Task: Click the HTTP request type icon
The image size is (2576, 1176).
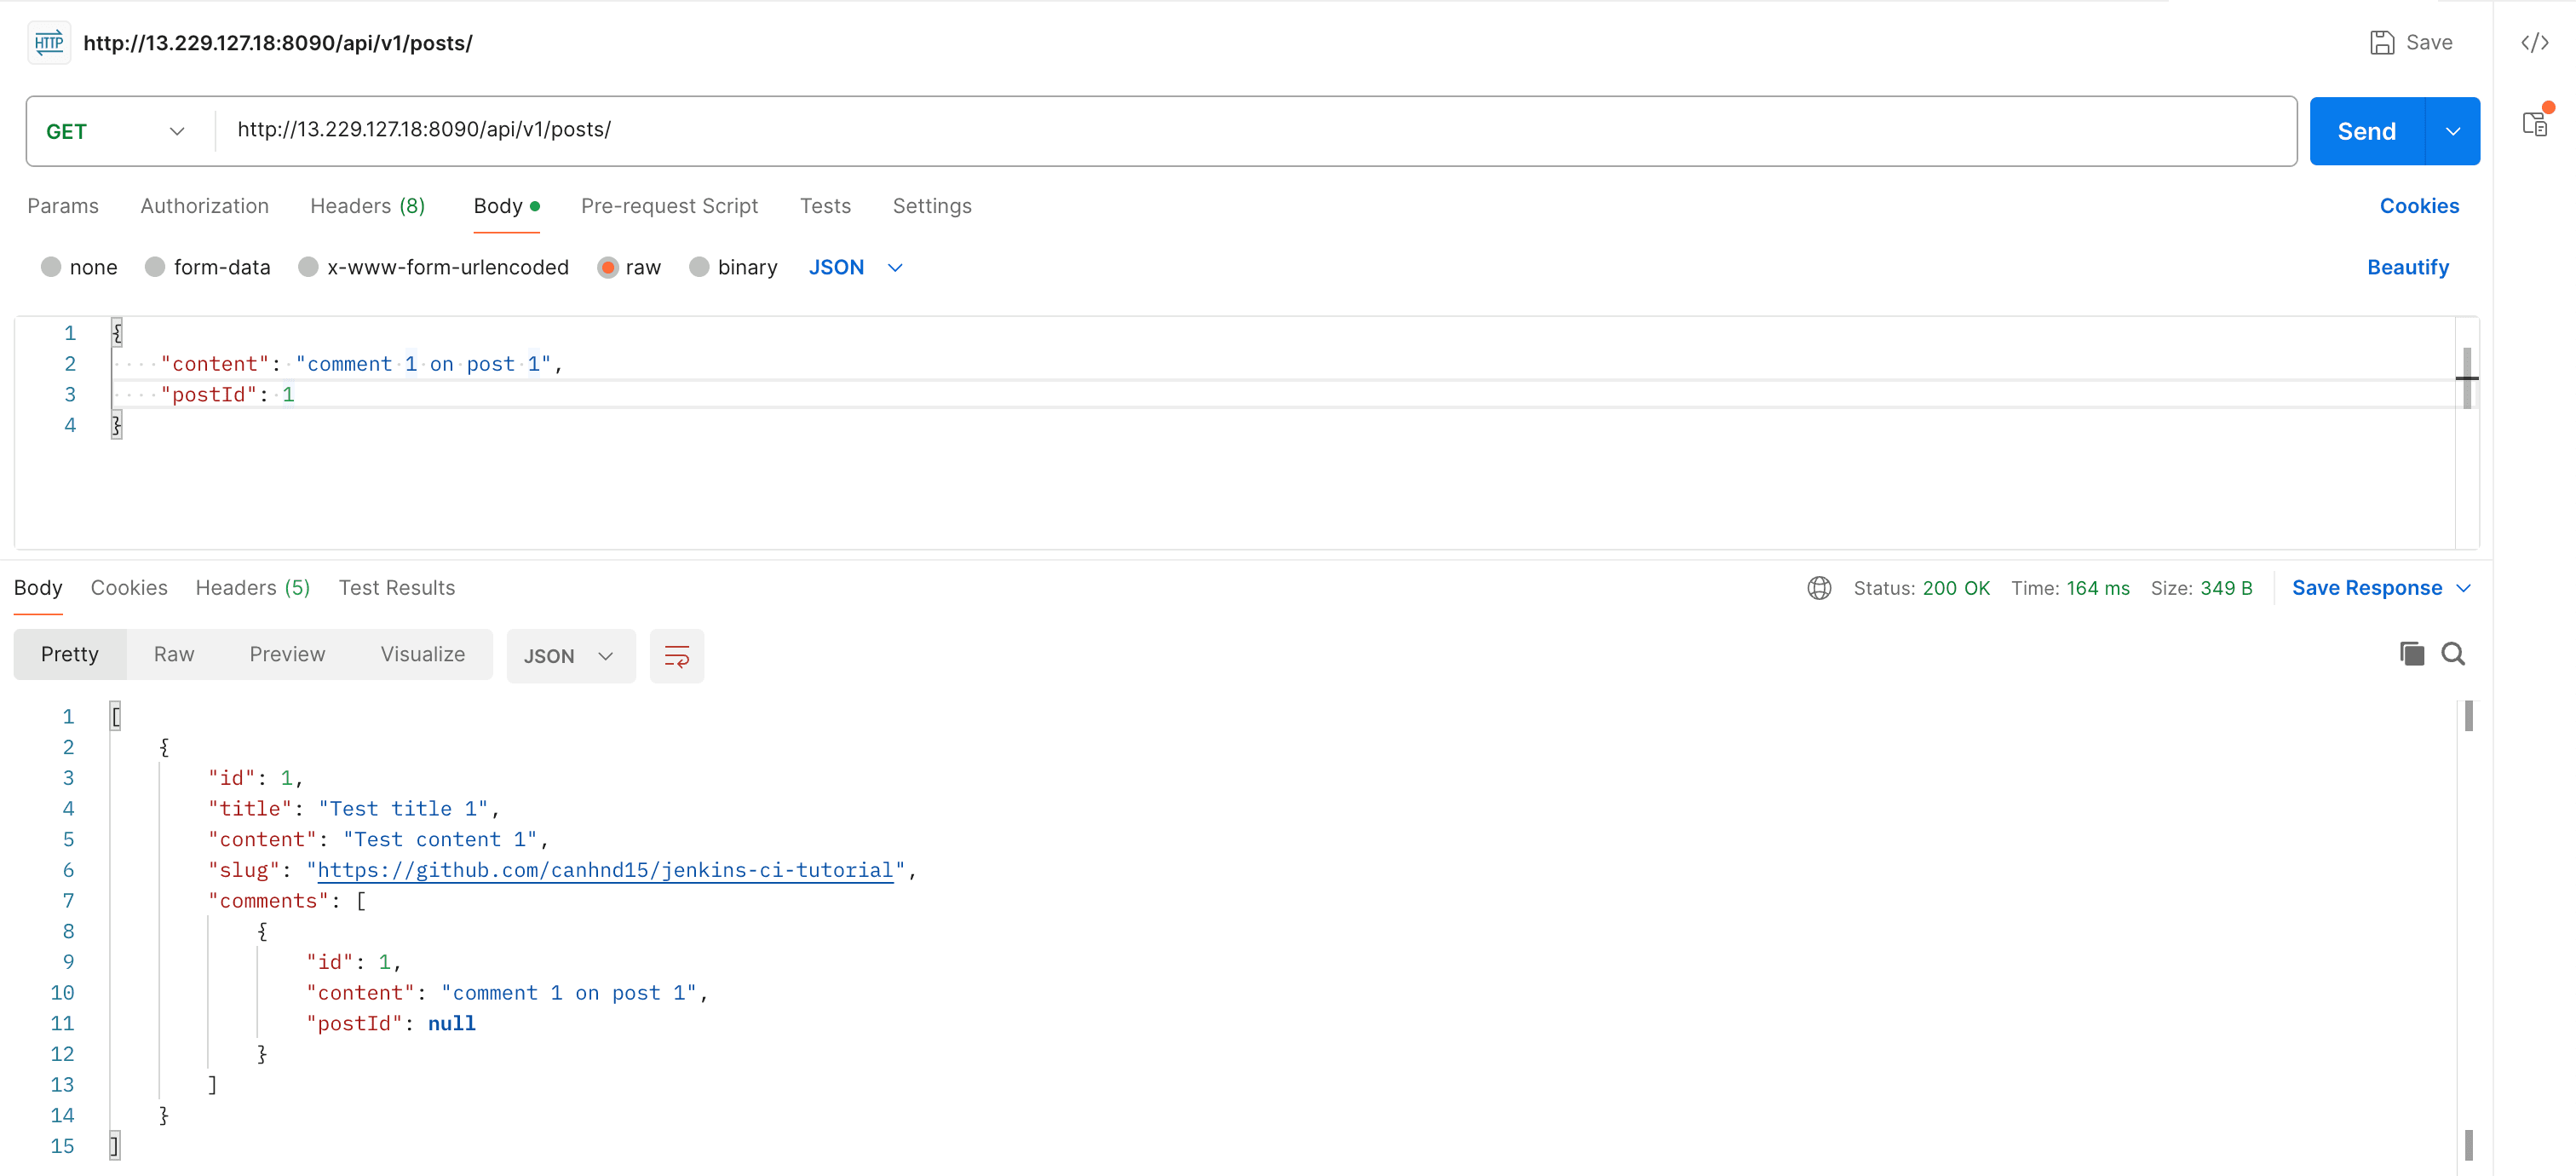Action: 49,43
